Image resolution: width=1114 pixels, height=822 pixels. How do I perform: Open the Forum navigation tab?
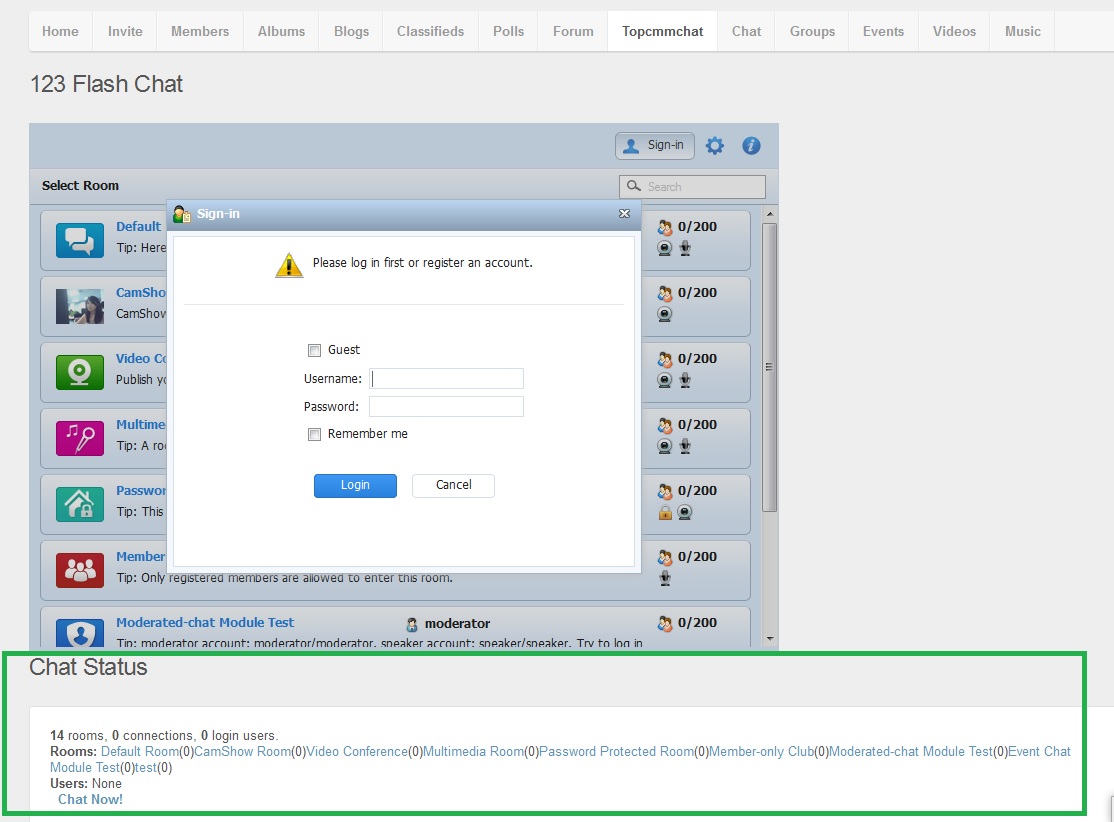572,31
